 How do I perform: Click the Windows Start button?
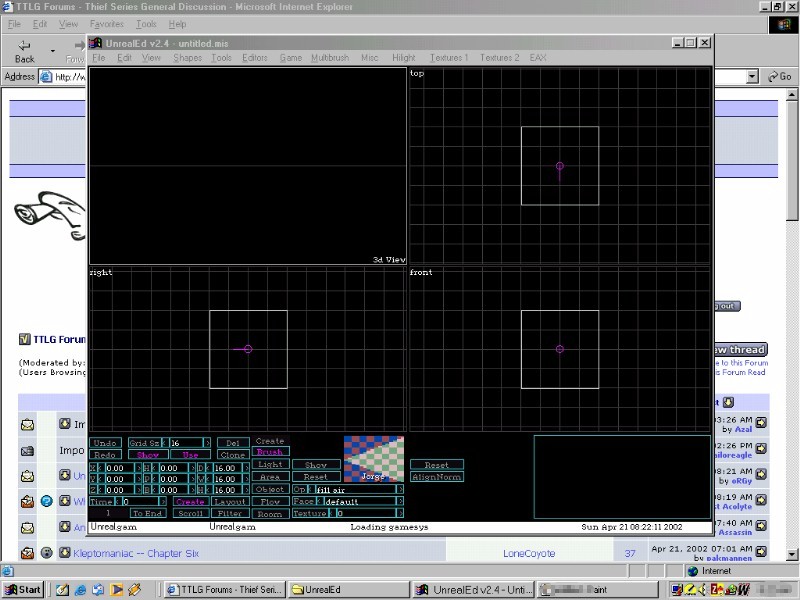tap(22, 589)
